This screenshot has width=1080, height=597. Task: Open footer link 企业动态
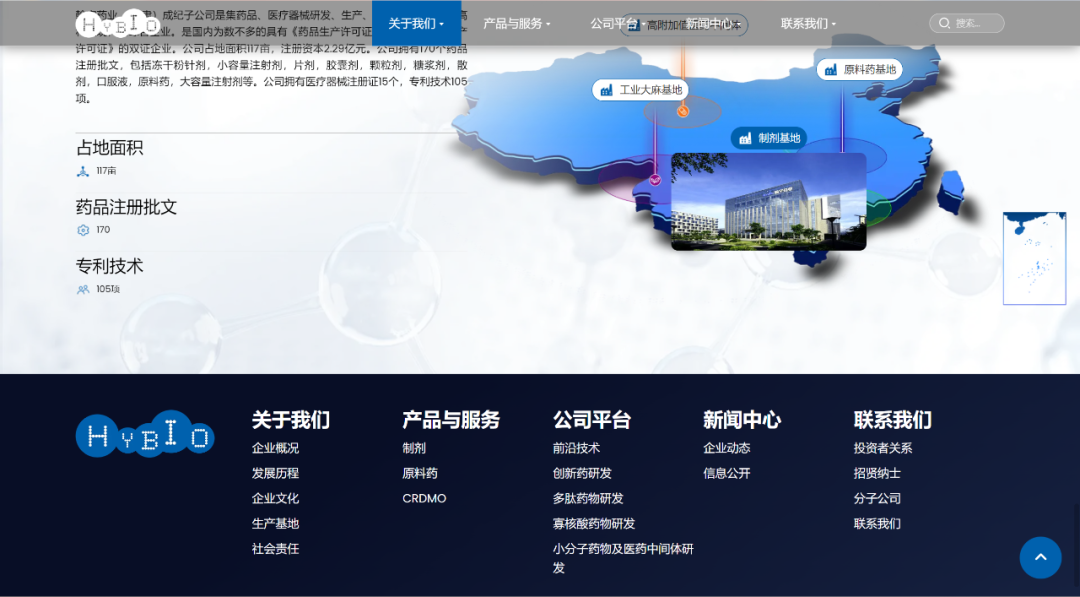727,448
